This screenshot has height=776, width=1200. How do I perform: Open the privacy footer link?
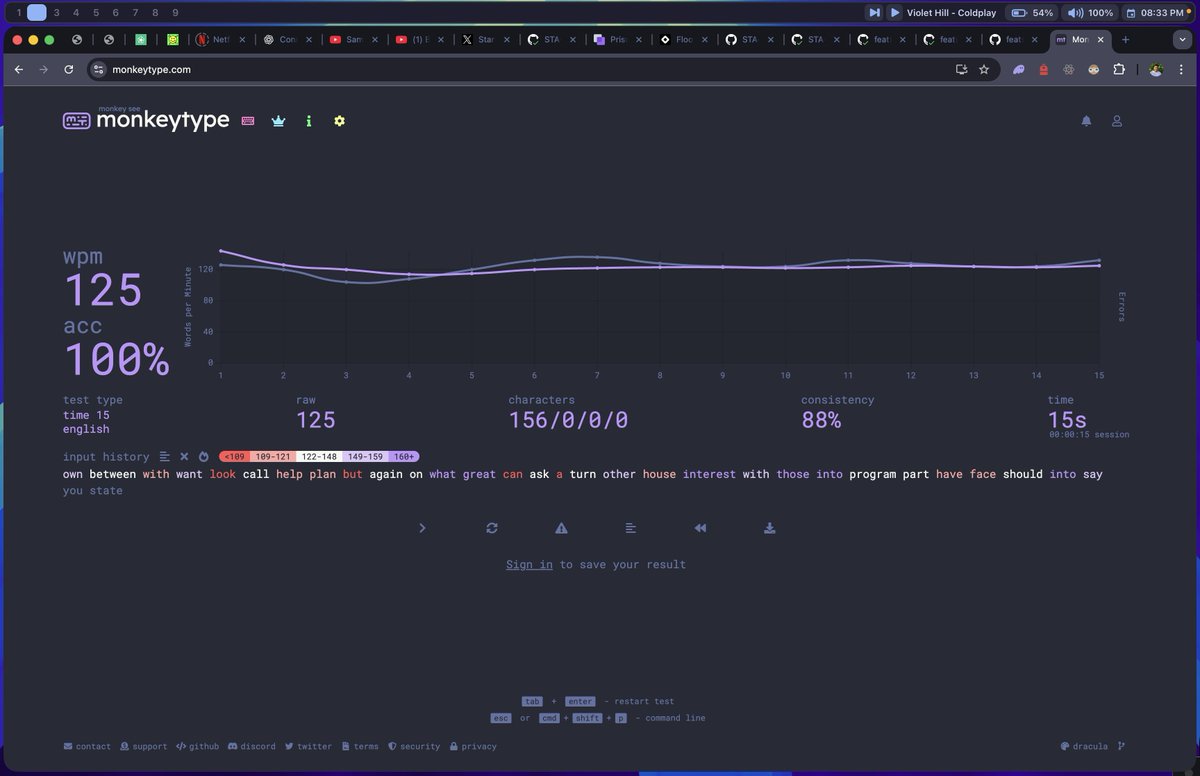473,746
